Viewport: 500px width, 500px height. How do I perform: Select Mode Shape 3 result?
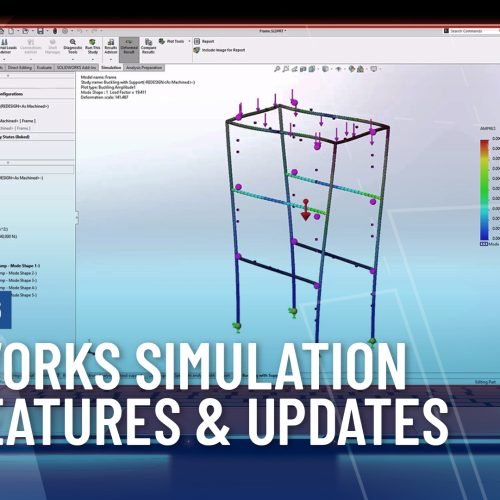18,280
